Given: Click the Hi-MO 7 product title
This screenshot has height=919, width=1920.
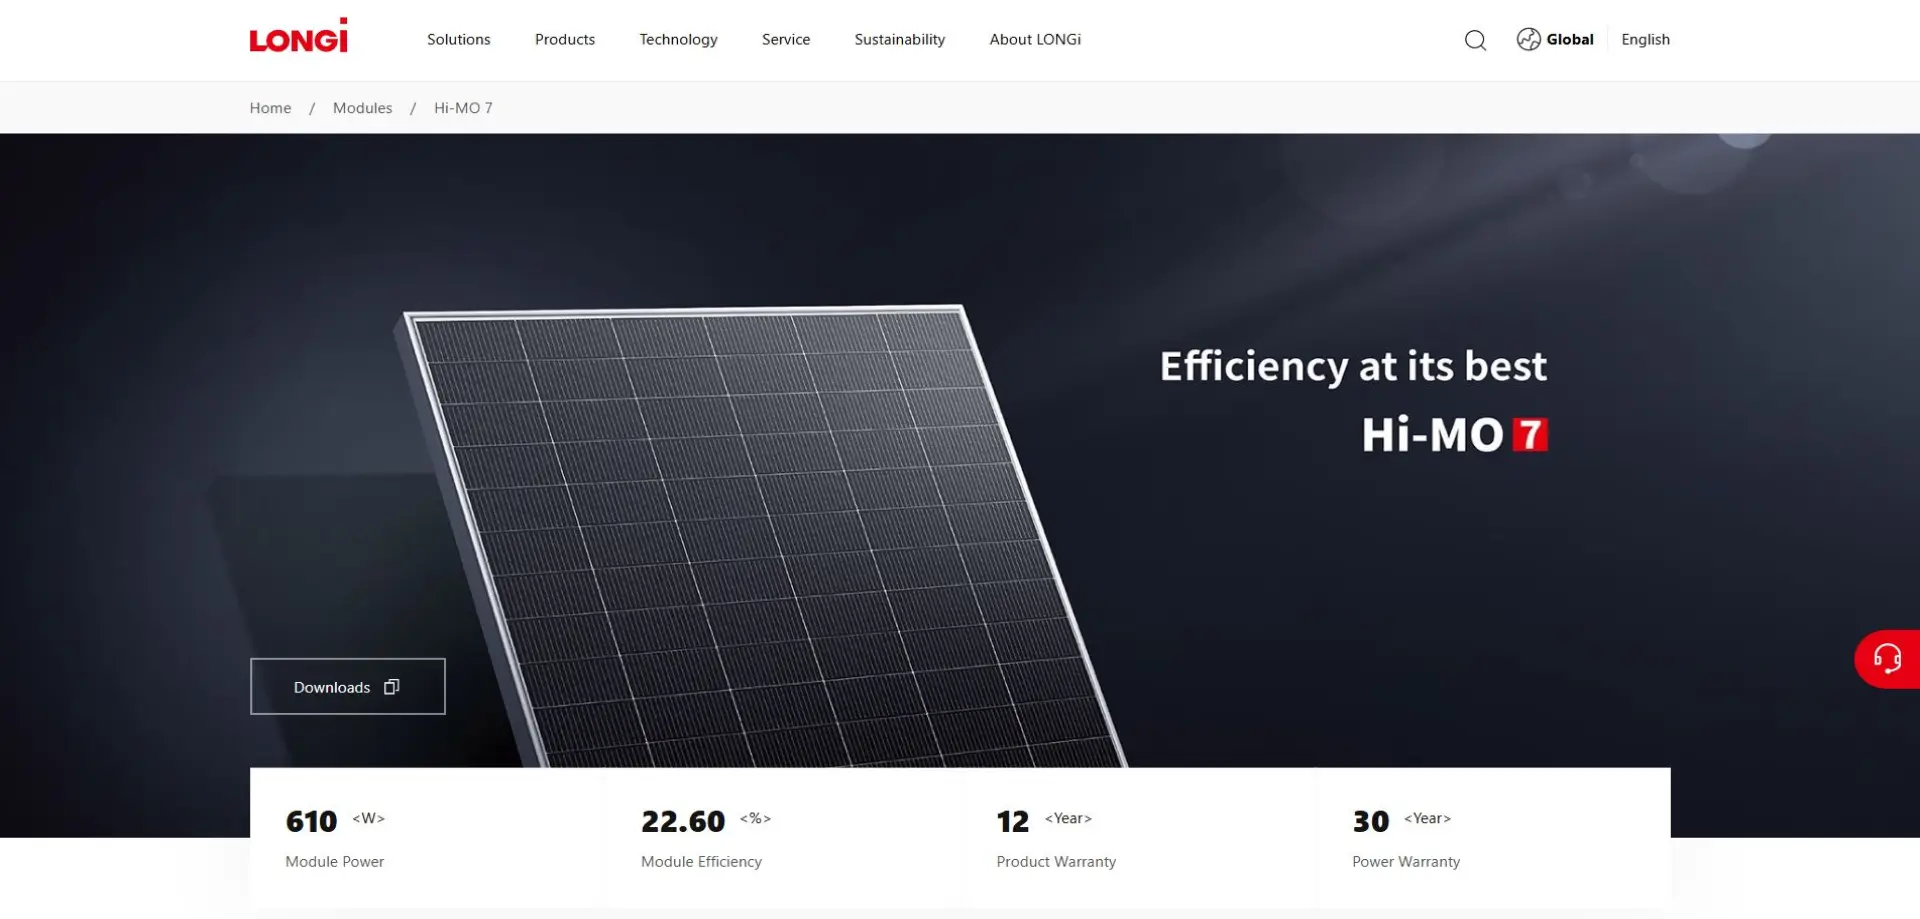Looking at the screenshot, I should click(1455, 435).
